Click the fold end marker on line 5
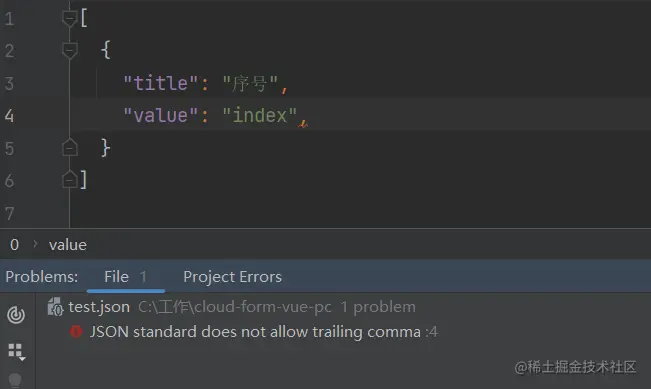The width and height of the screenshot is (651, 389). point(70,147)
